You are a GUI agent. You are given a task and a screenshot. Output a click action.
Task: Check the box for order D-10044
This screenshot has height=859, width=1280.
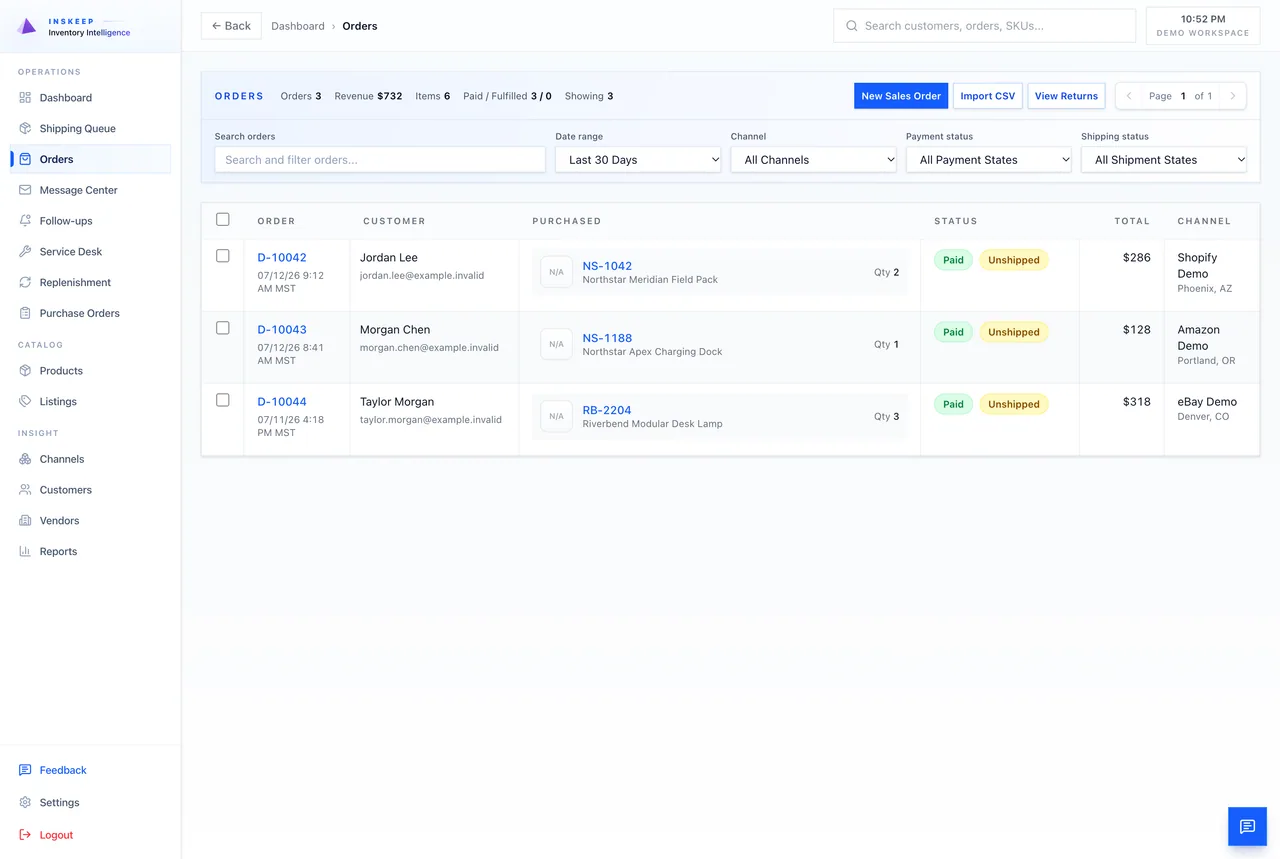pos(223,400)
